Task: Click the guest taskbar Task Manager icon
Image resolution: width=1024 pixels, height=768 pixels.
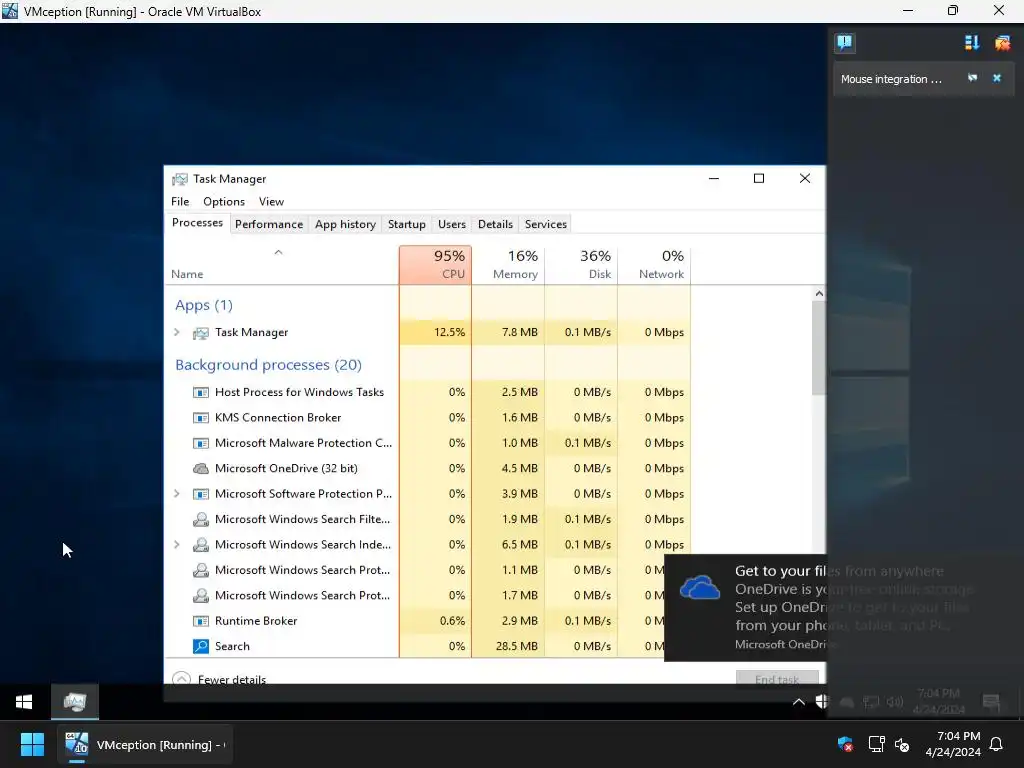Action: click(x=75, y=702)
